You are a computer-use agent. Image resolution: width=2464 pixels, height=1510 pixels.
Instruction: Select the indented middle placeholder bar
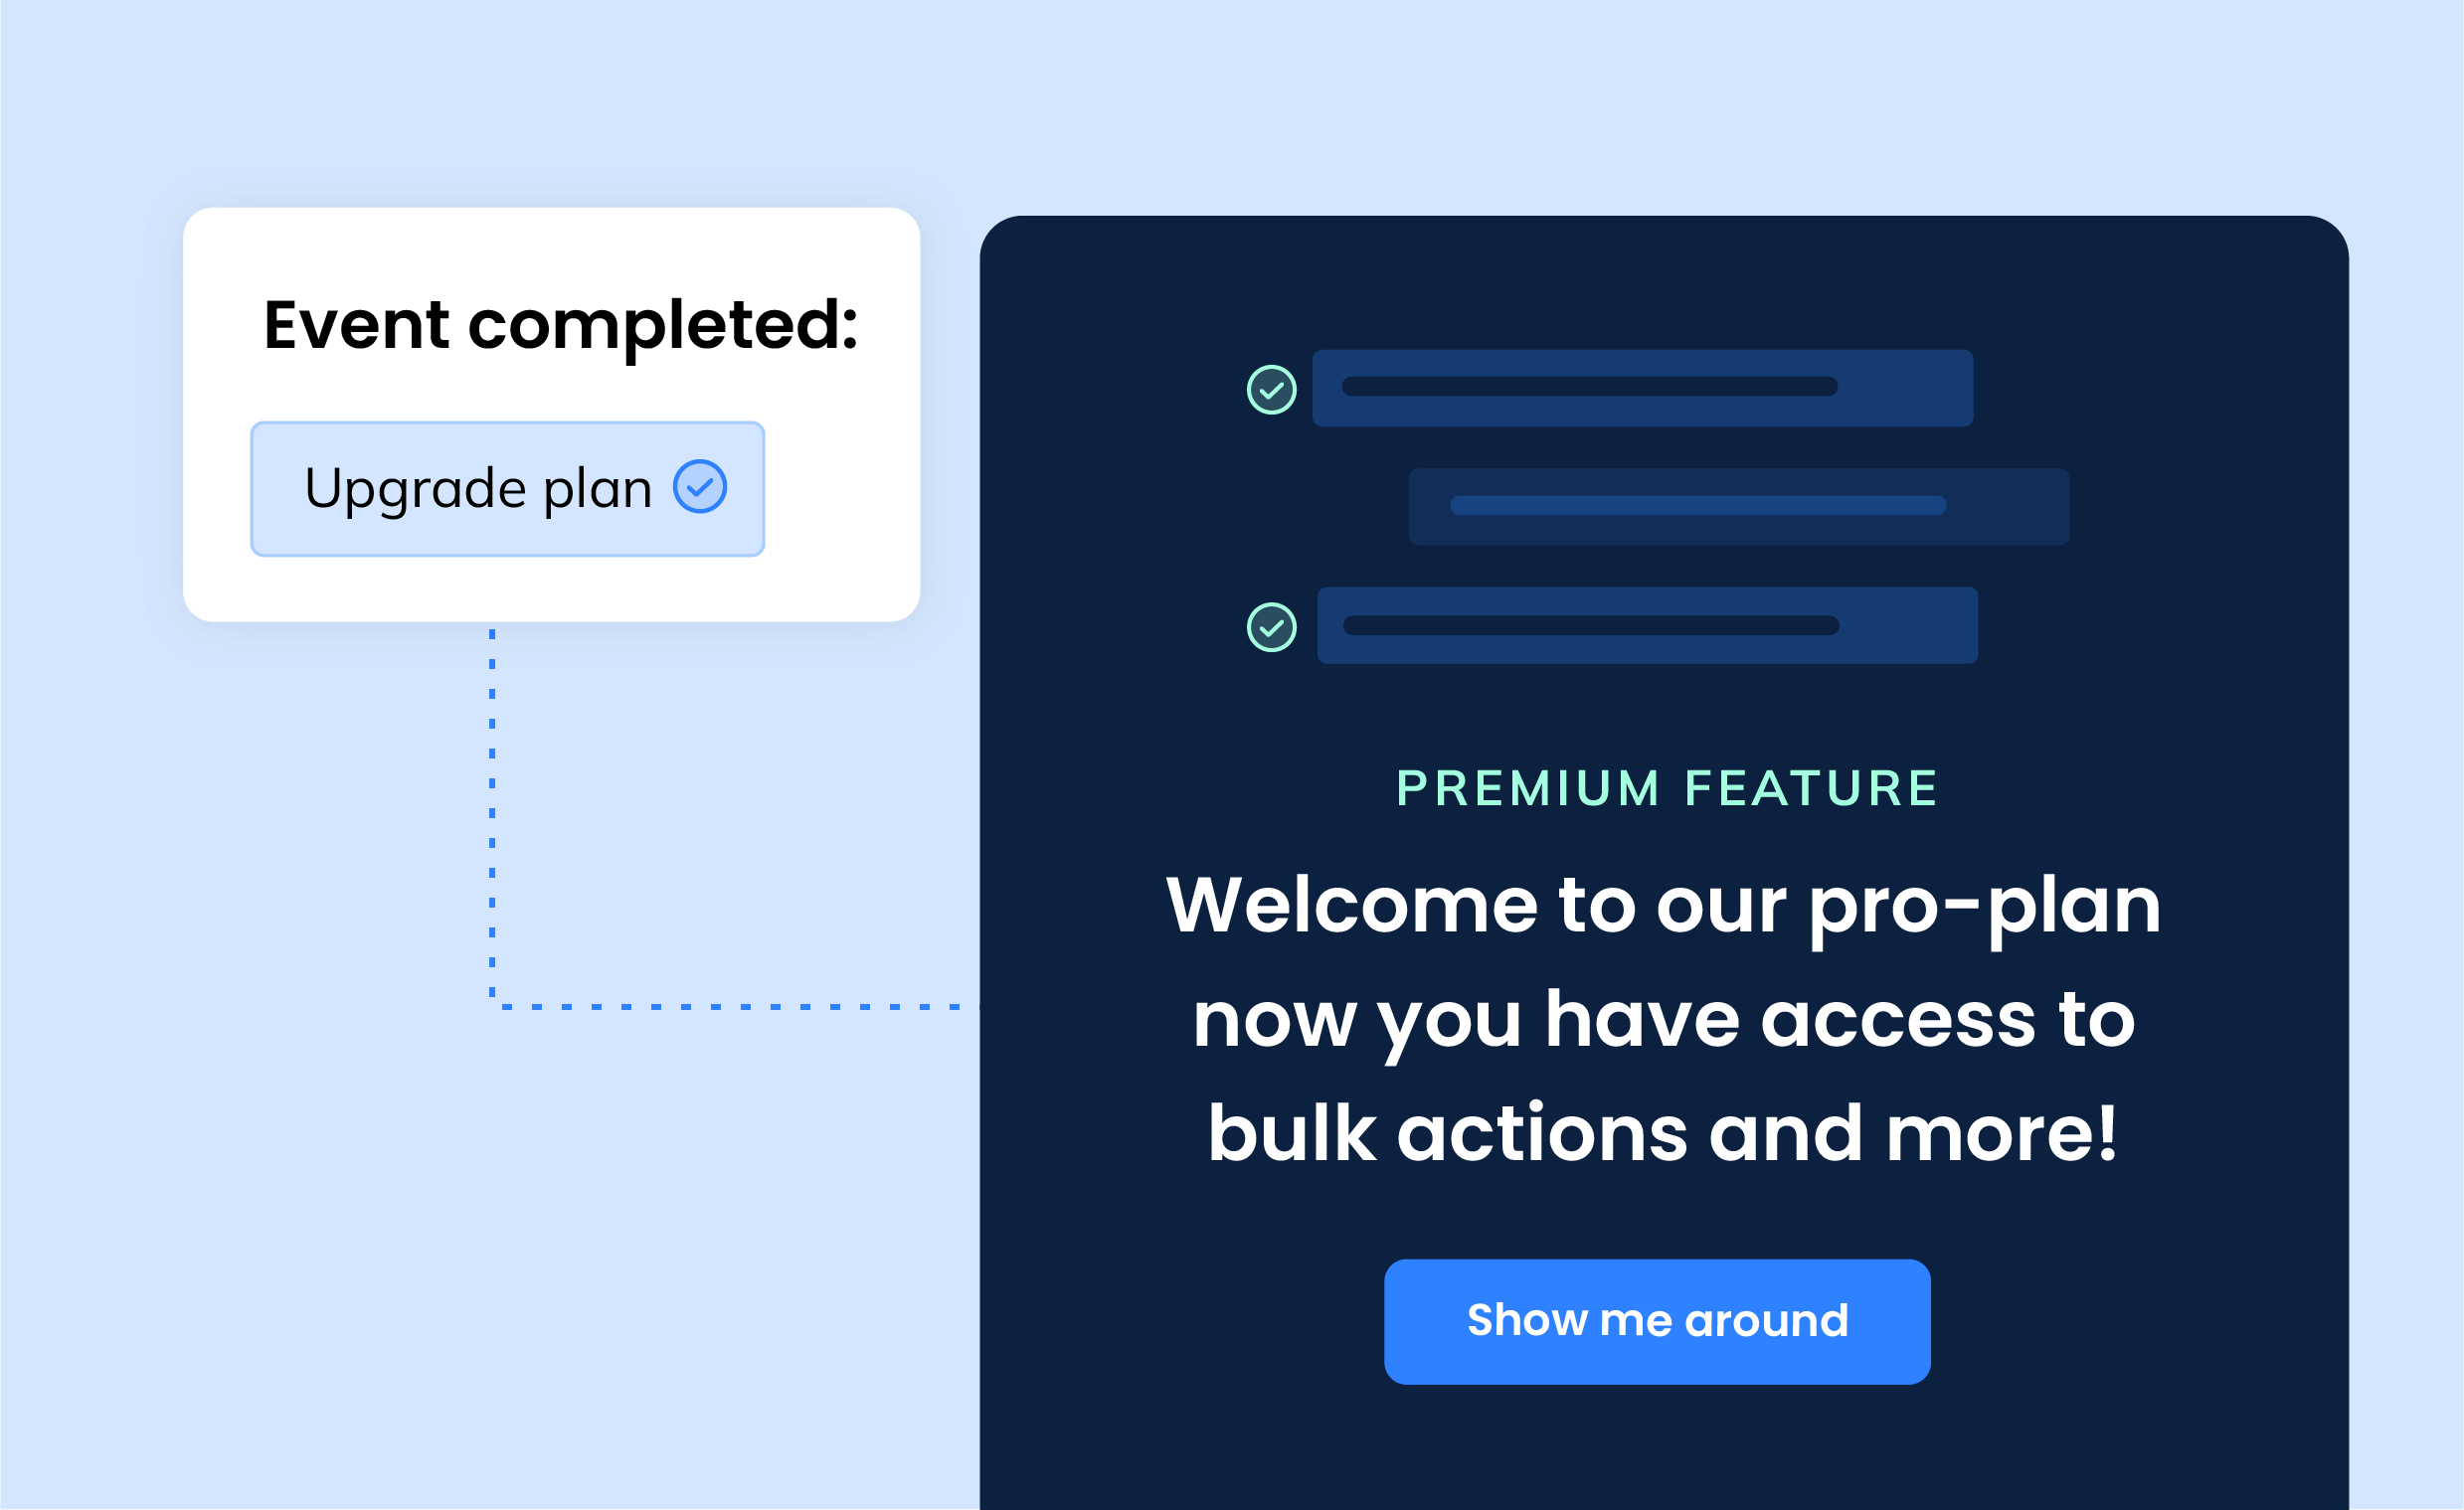click(x=1739, y=506)
